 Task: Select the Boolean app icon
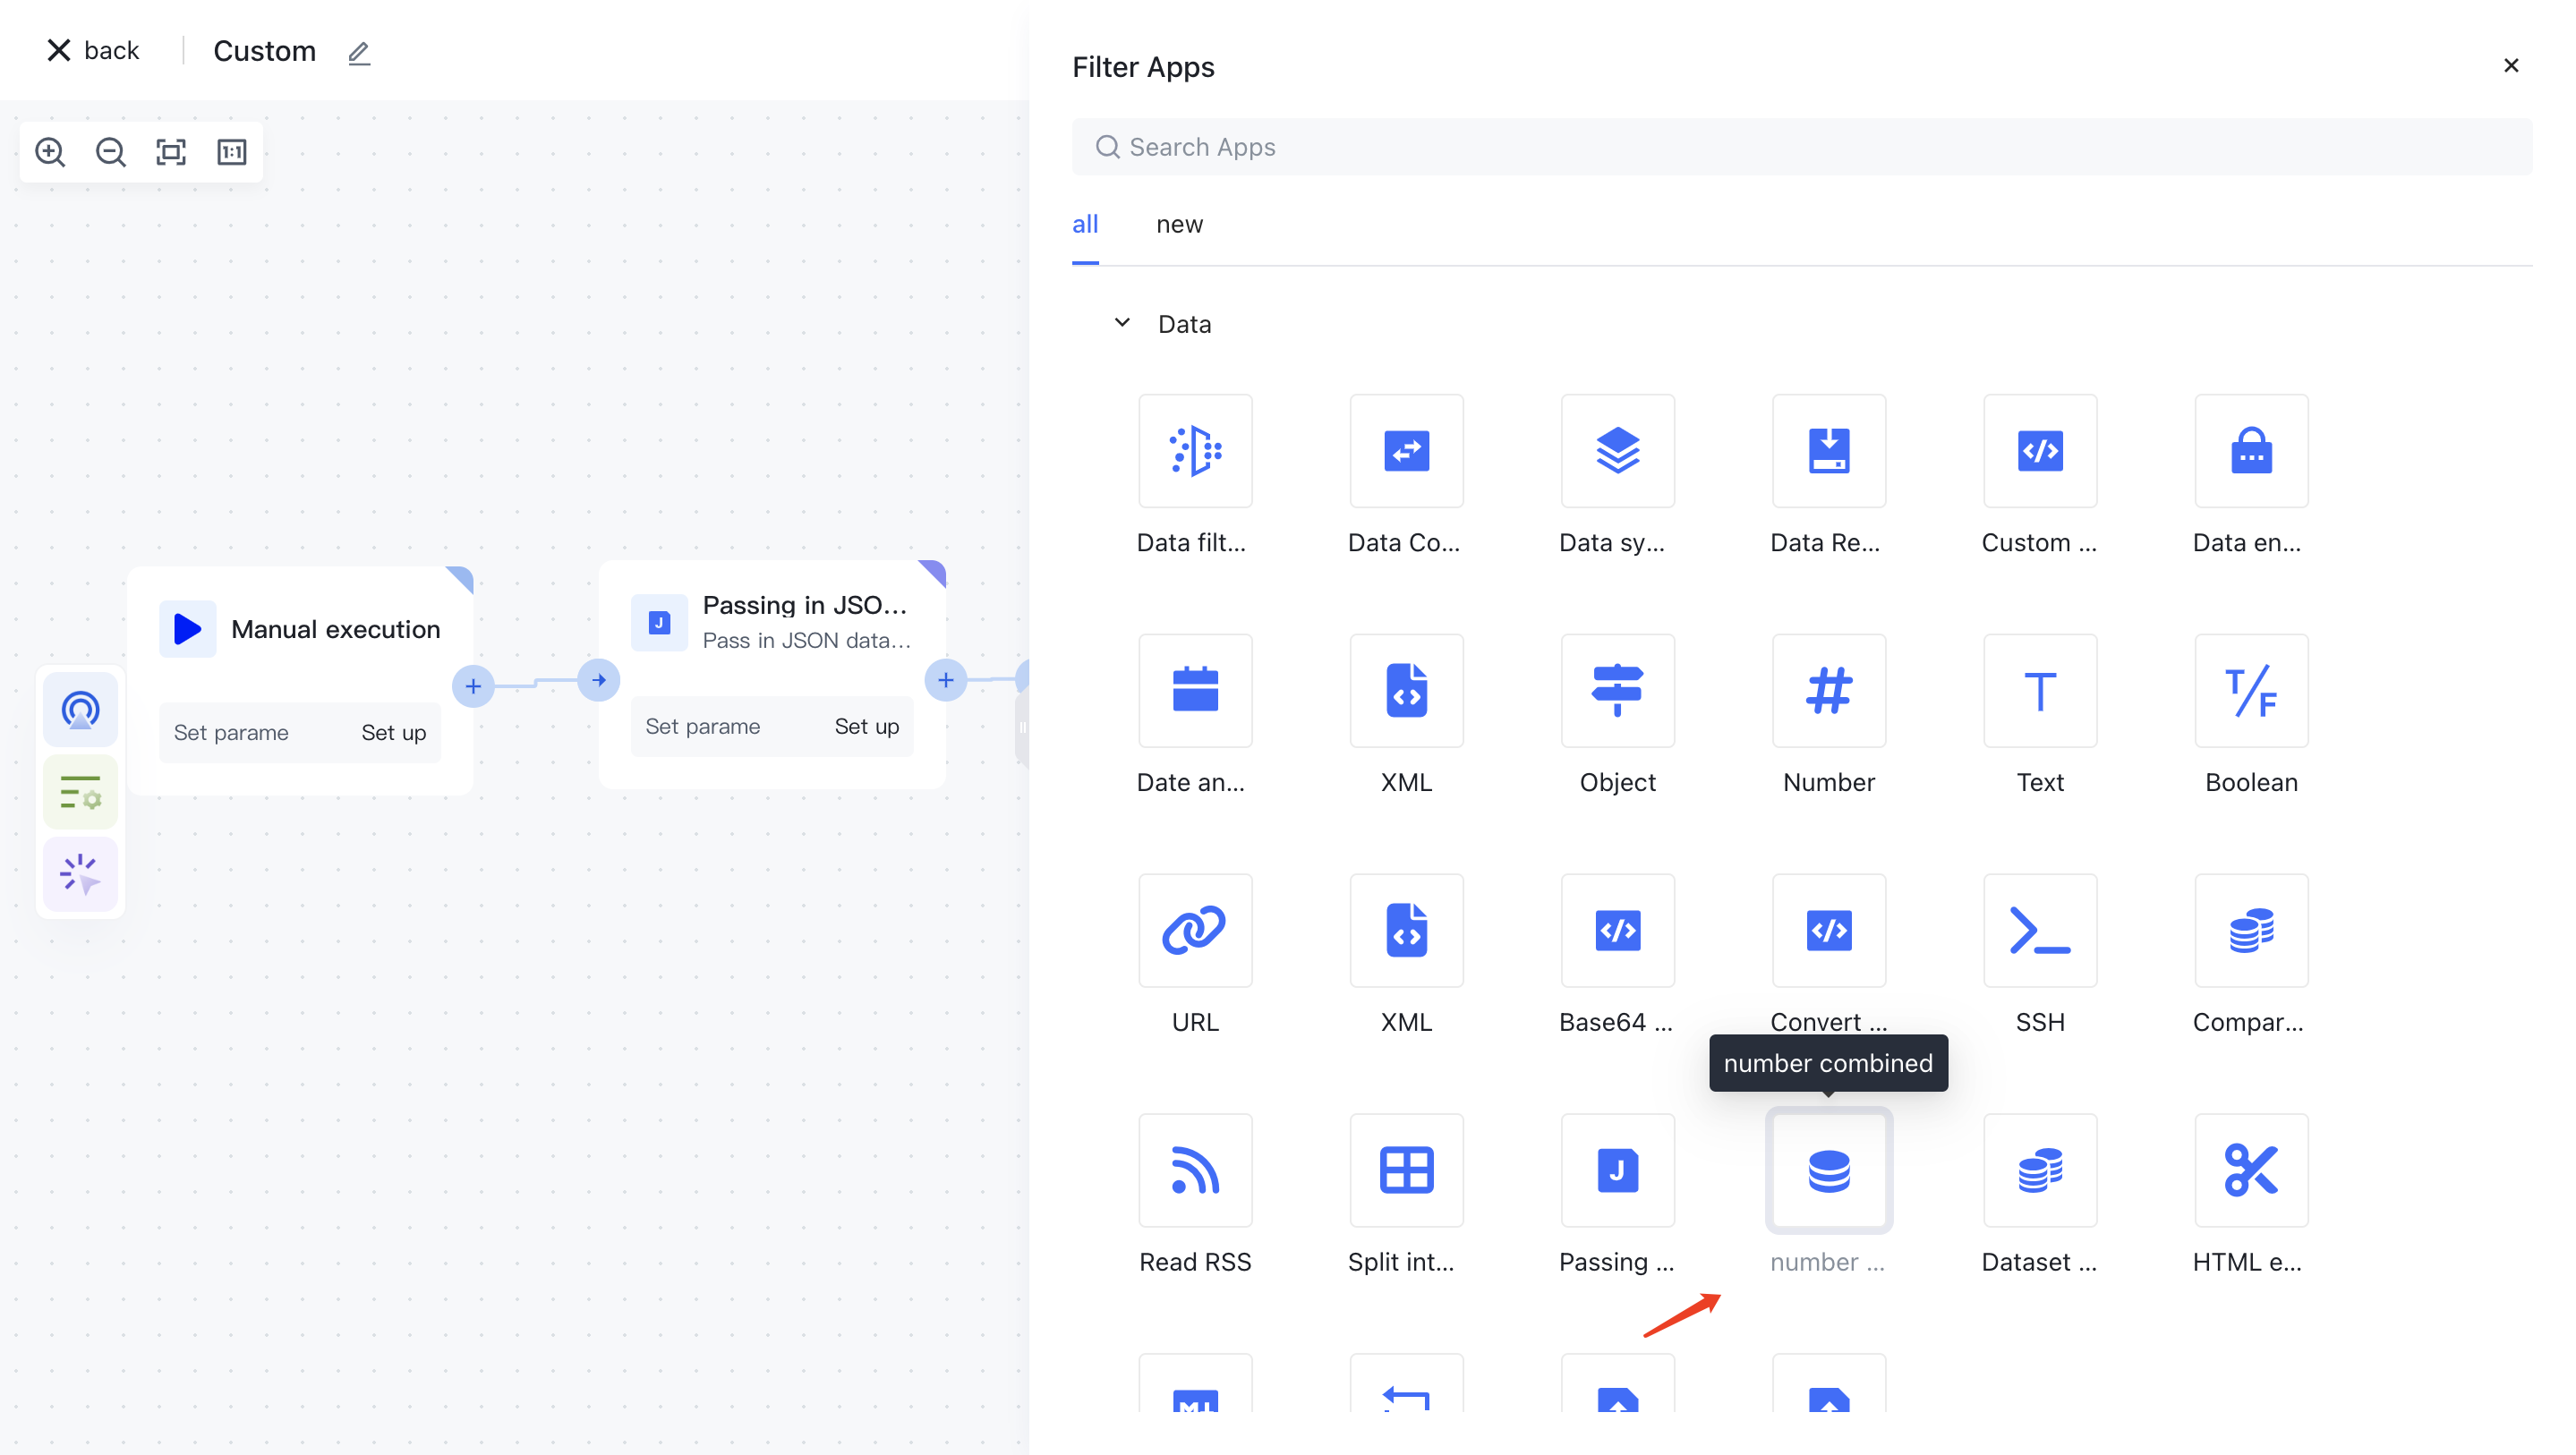[2250, 691]
